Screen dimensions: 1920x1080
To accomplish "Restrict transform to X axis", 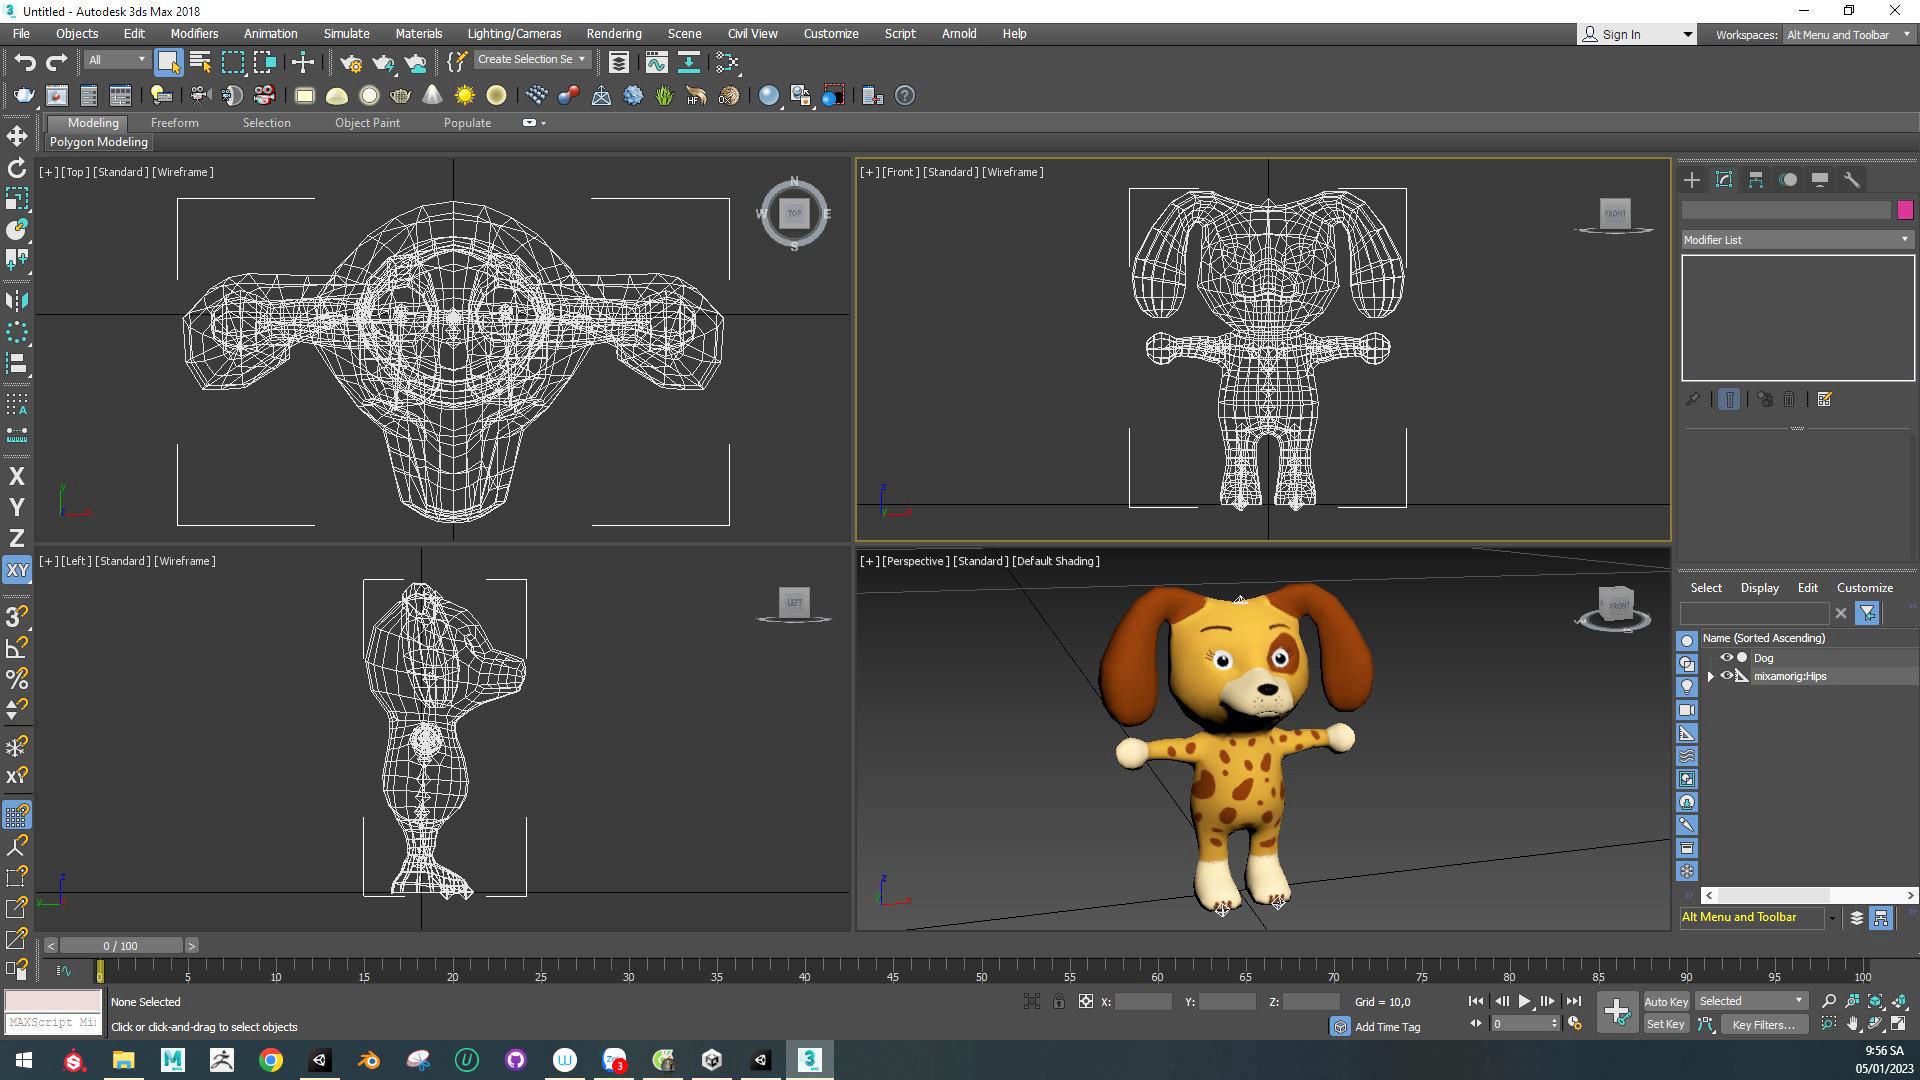I will click(17, 477).
